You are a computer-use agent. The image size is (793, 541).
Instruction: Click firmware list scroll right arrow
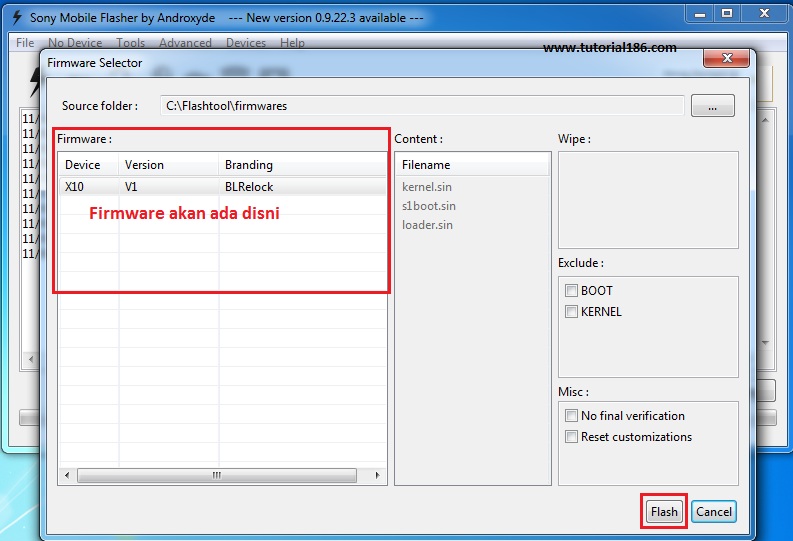click(x=377, y=475)
